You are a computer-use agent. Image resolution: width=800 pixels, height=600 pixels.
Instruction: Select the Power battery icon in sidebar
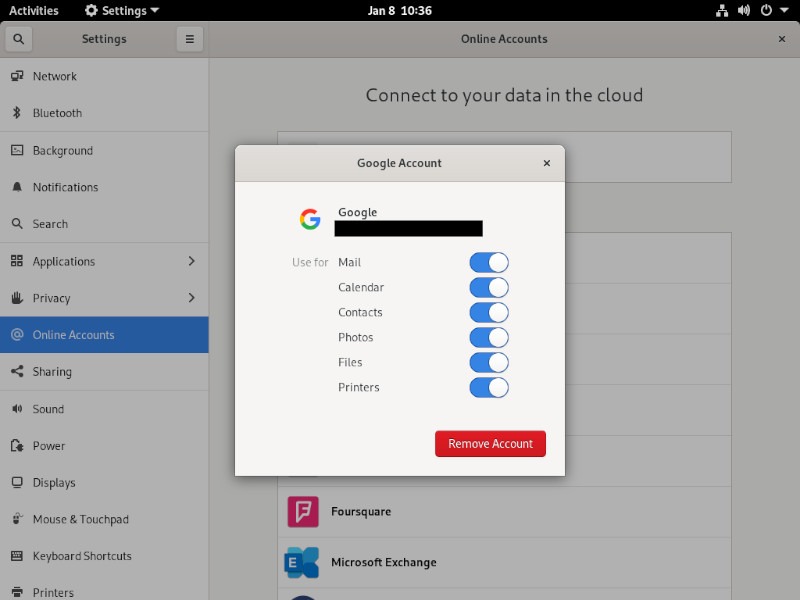(x=17, y=446)
